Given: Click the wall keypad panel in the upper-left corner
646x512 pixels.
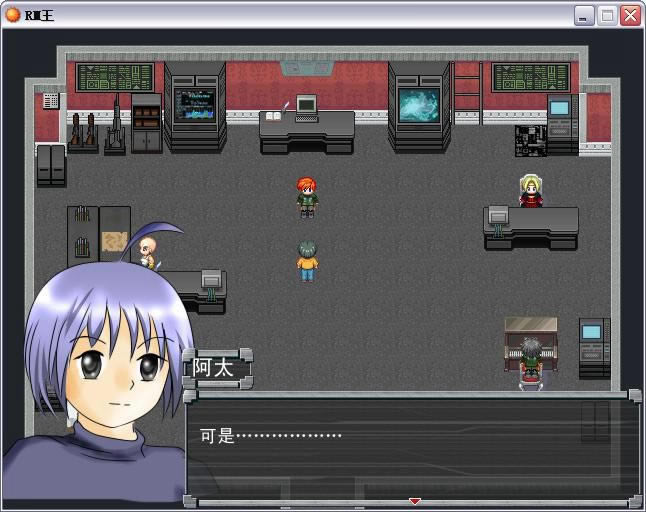Looking at the screenshot, I should point(51,101).
